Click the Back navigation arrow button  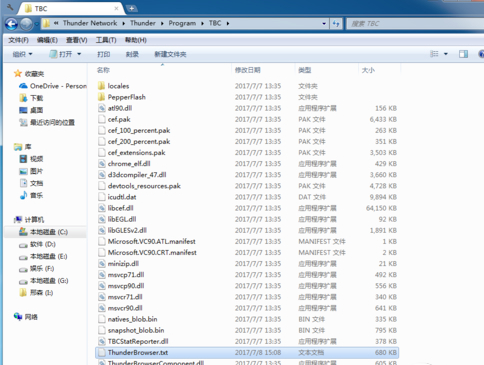click(x=11, y=24)
